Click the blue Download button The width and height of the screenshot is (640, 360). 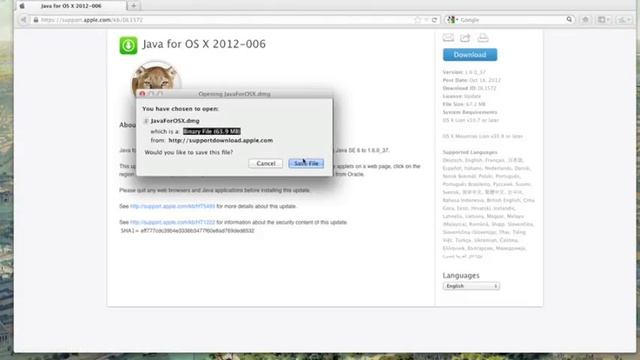pos(470,55)
